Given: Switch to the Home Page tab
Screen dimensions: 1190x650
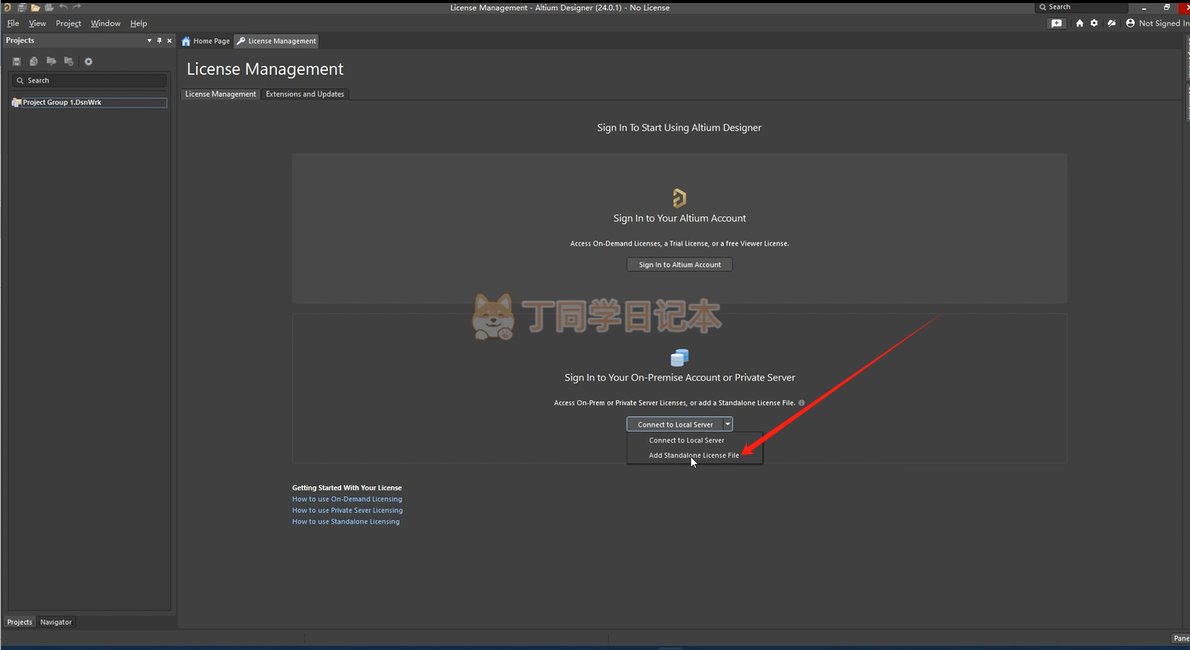Looking at the screenshot, I should click(206, 41).
